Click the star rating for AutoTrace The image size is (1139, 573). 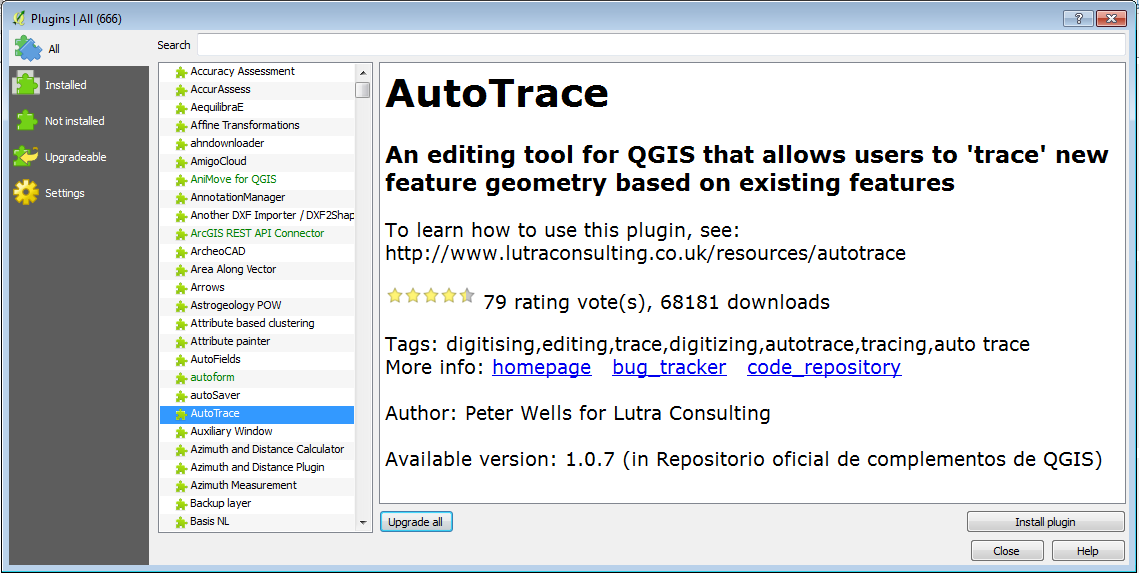pos(430,295)
